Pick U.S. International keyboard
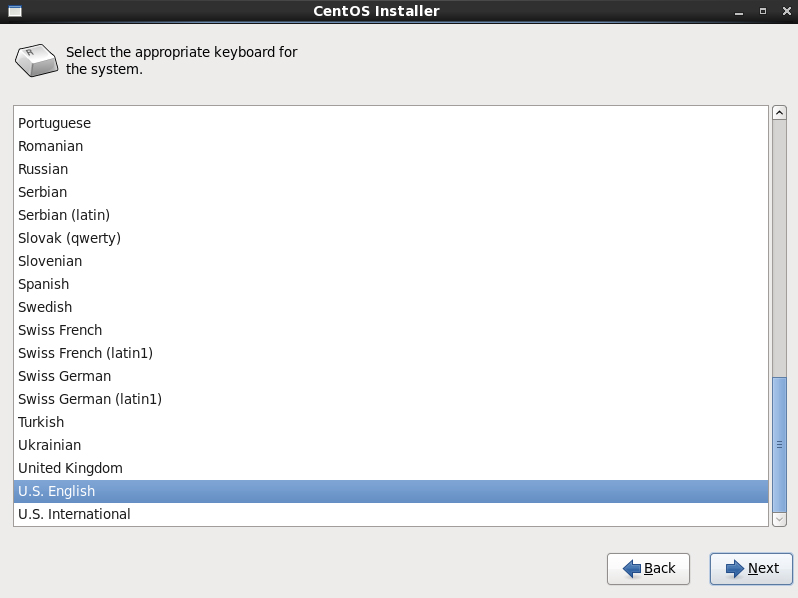The width and height of the screenshot is (798, 598). tap(391, 514)
